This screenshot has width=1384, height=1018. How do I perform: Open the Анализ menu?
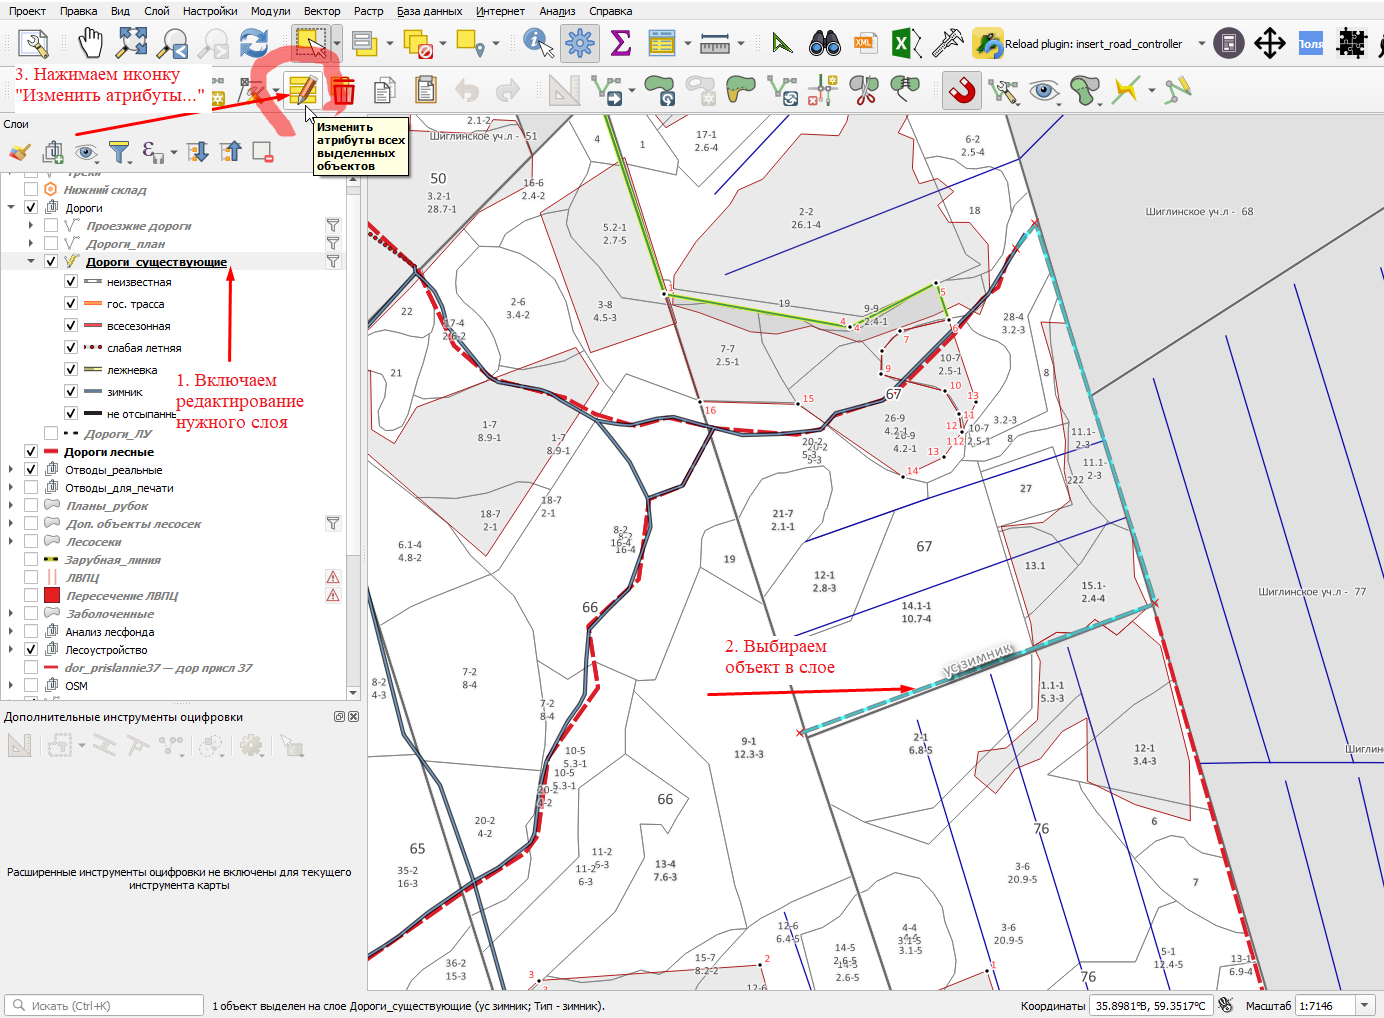(x=557, y=11)
